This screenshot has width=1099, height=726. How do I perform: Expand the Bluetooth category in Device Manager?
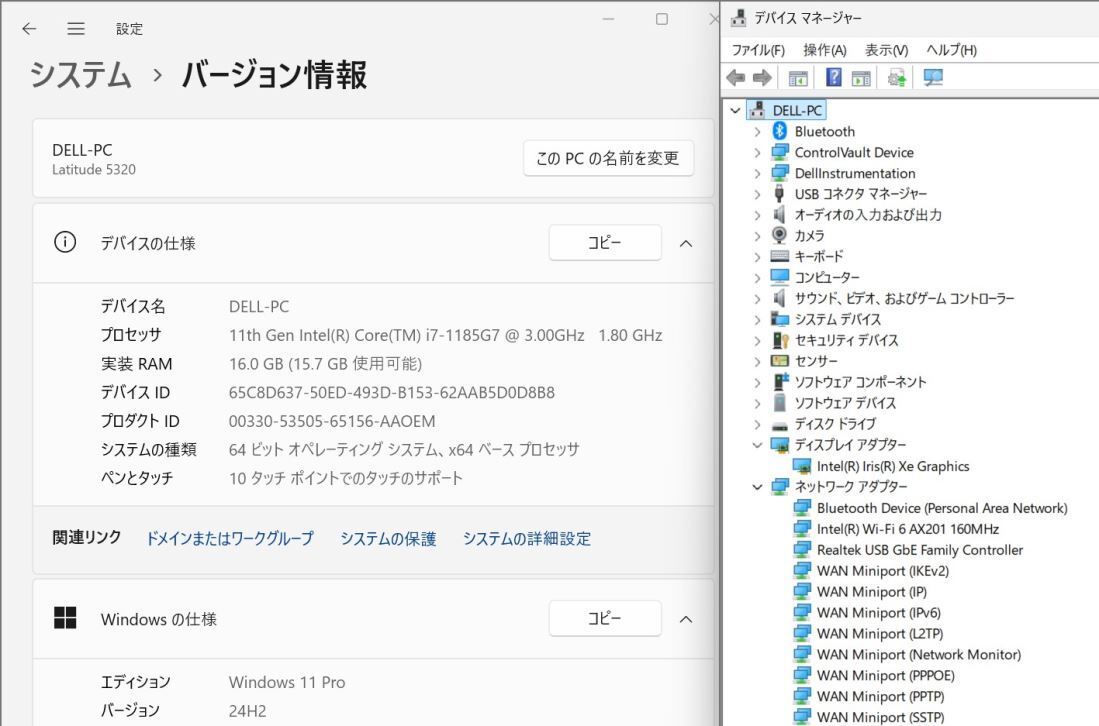click(758, 131)
